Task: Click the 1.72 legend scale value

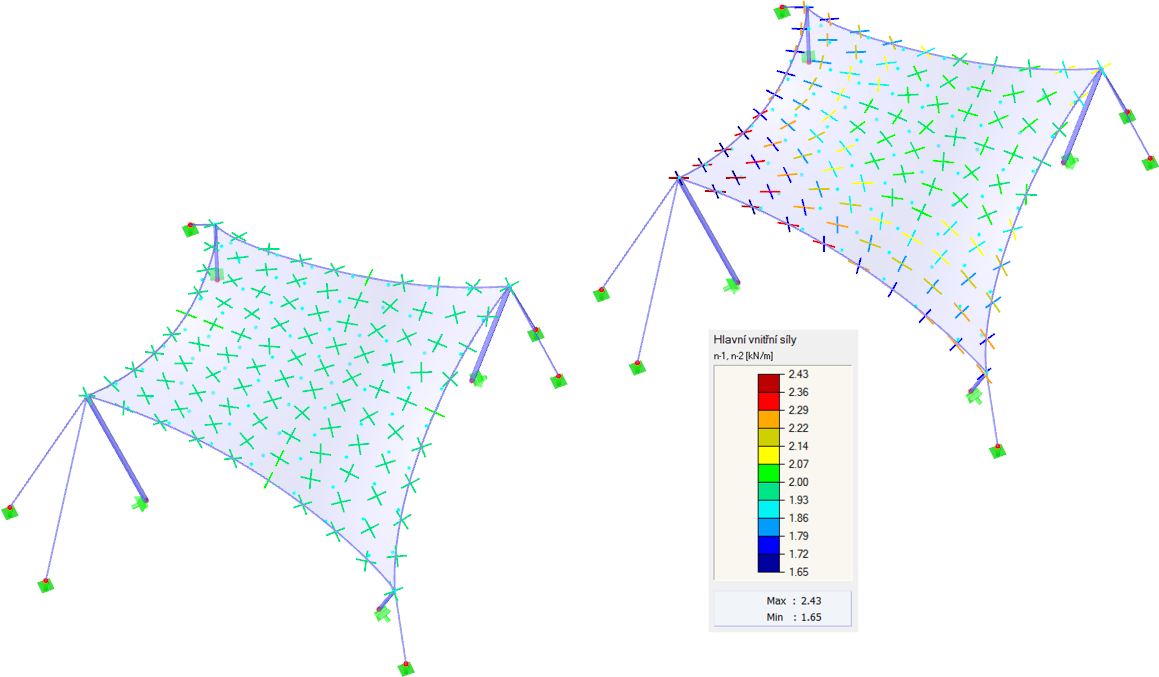Action: click(x=798, y=554)
